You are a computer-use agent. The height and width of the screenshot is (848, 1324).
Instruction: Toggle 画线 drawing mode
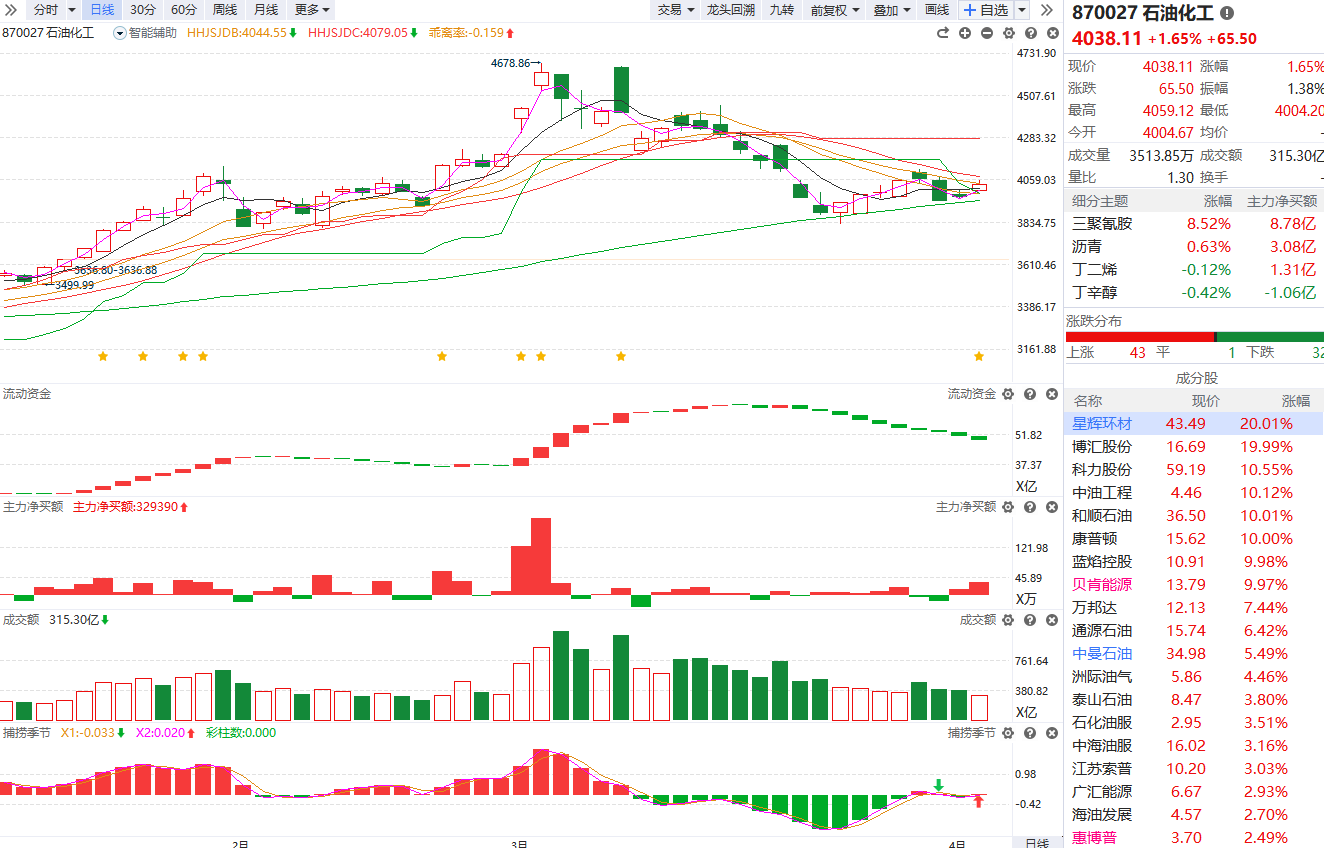(937, 10)
